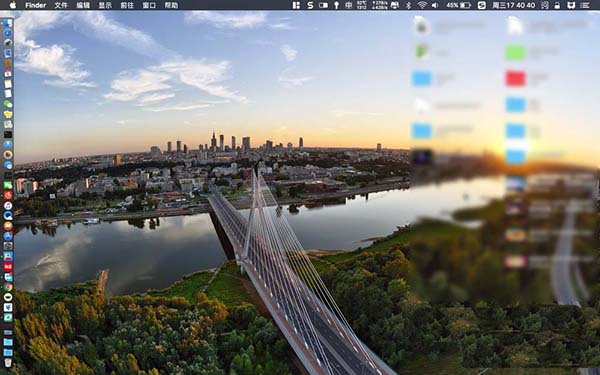This screenshot has width=600, height=375.
Task: Open the red NetEase Music icon in Dock
Action: [8, 196]
